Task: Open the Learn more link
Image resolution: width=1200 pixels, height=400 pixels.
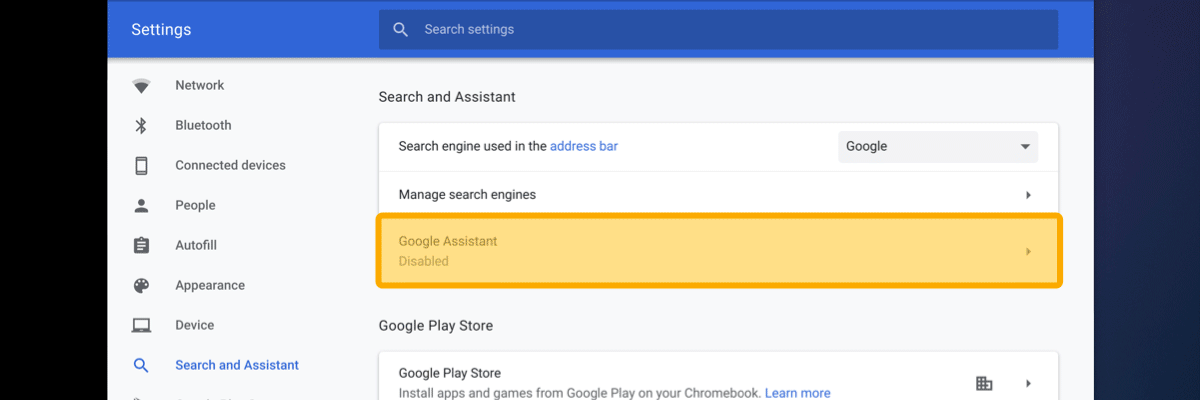Action: click(x=798, y=393)
